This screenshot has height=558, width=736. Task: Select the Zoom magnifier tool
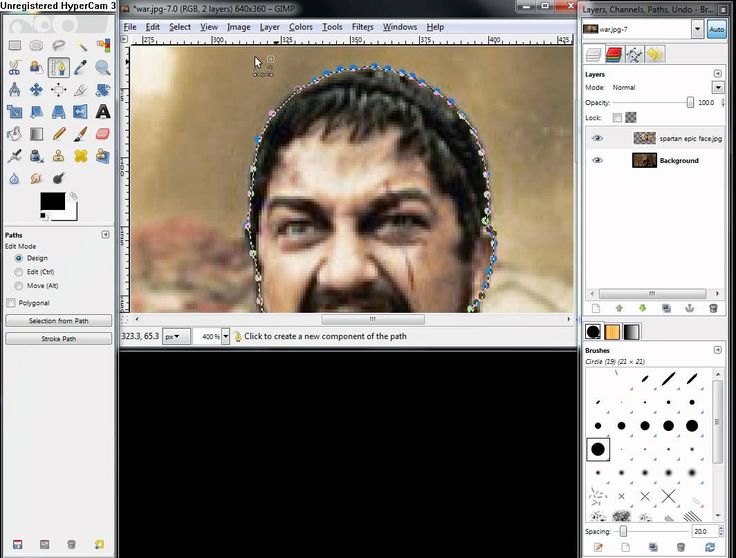coord(103,68)
